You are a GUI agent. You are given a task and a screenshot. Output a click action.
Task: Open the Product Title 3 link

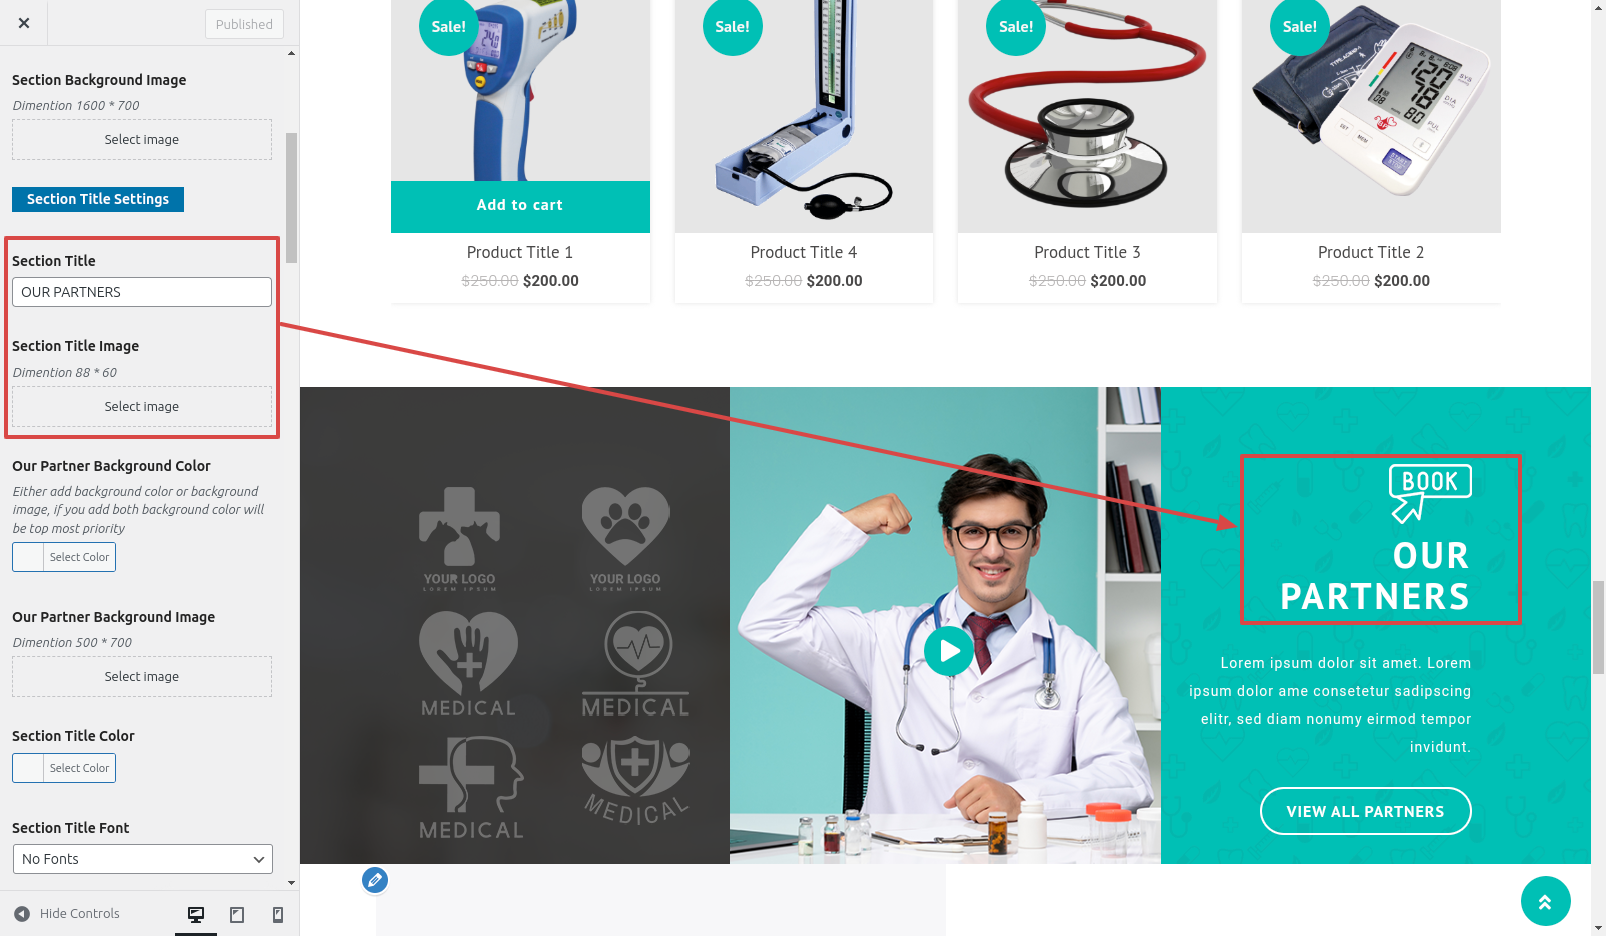[1087, 253]
